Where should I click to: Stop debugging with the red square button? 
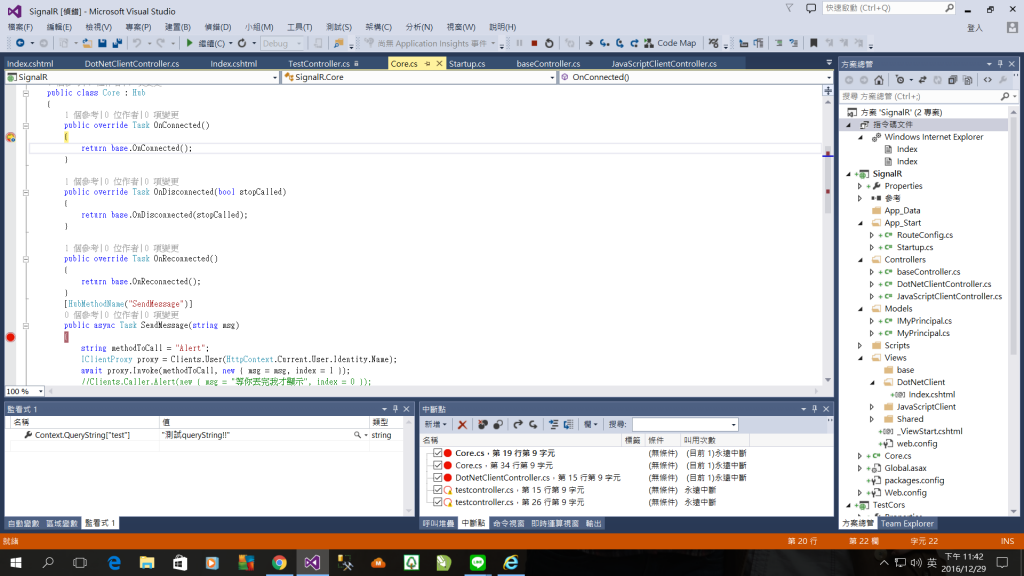tap(534, 43)
